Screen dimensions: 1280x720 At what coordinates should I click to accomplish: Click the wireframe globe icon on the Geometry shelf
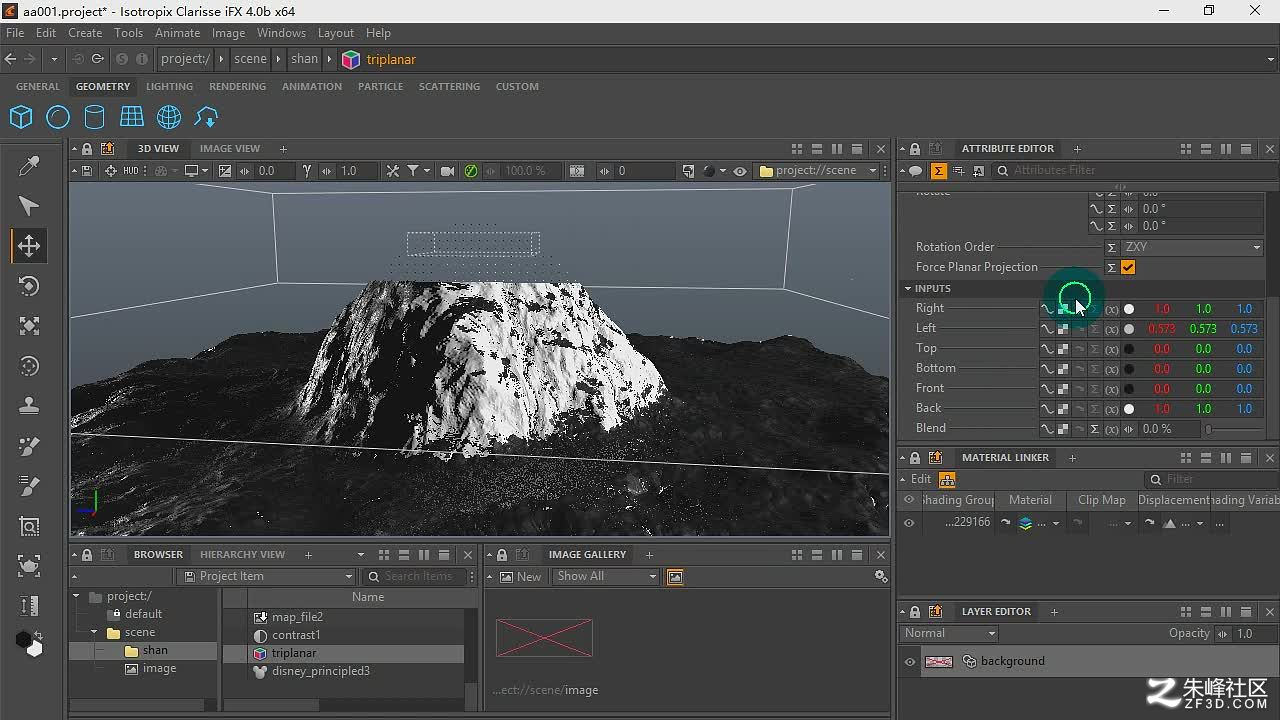click(169, 117)
